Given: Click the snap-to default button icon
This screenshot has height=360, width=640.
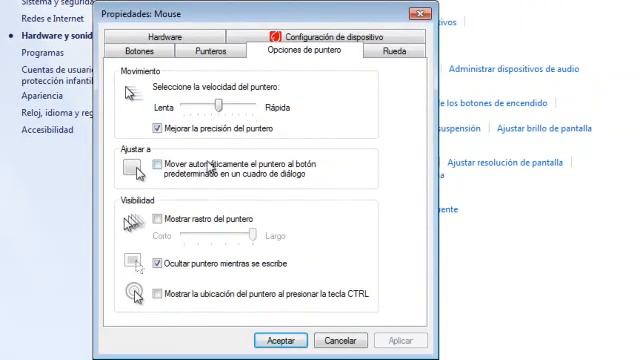Looking at the screenshot, I should [134, 169].
